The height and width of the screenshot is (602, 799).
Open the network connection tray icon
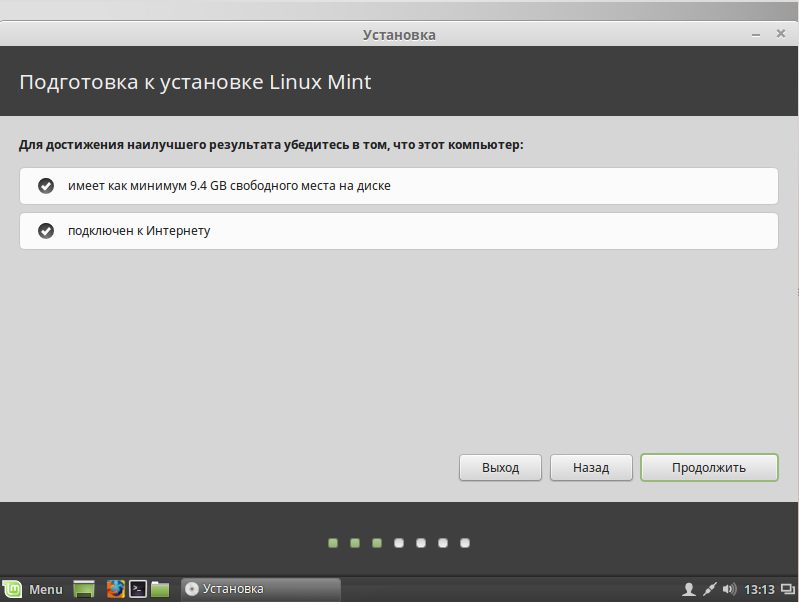point(709,589)
